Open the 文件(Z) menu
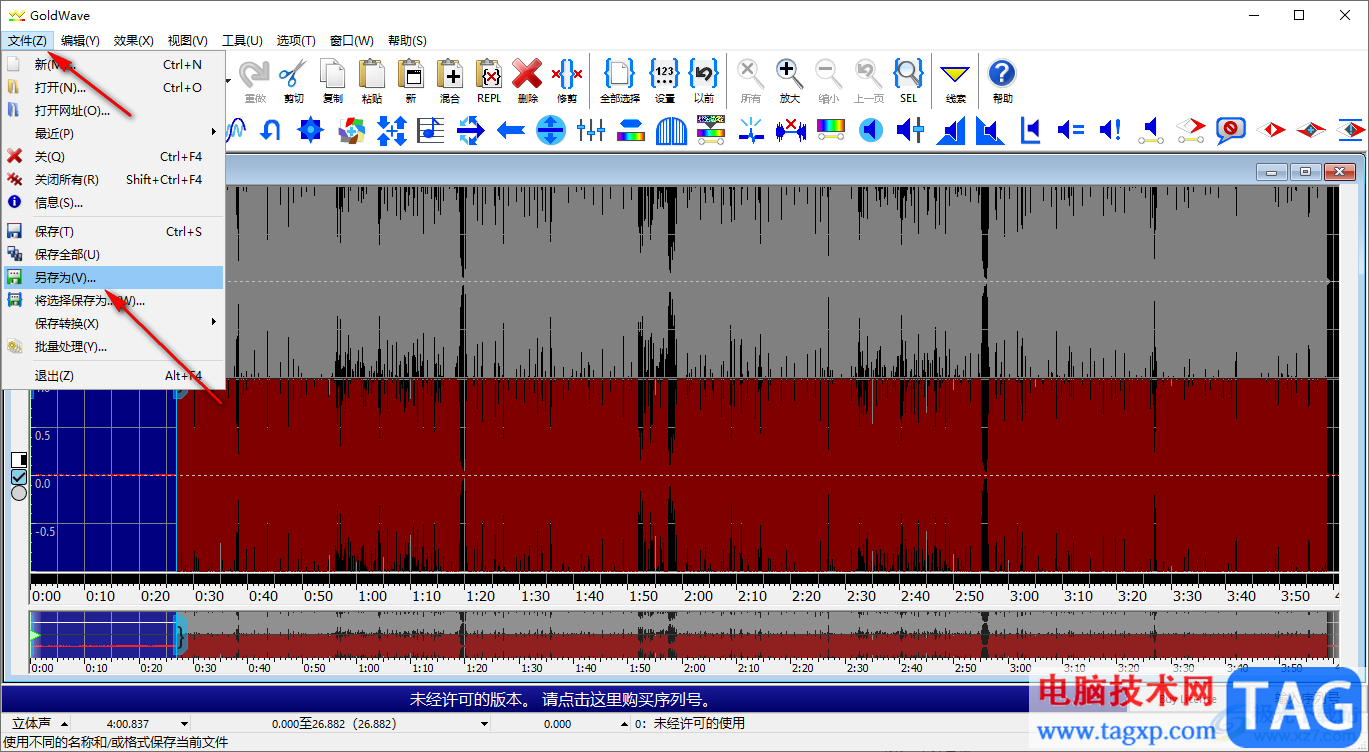 point(27,40)
